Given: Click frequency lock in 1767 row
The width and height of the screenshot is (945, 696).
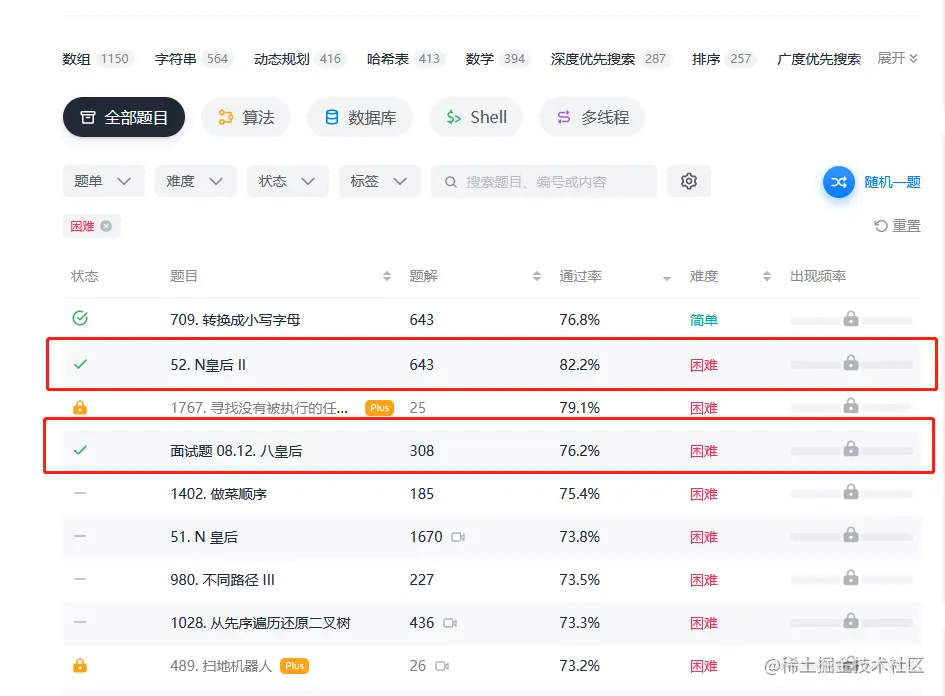Looking at the screenshot, I should click(x=850, y=406).
